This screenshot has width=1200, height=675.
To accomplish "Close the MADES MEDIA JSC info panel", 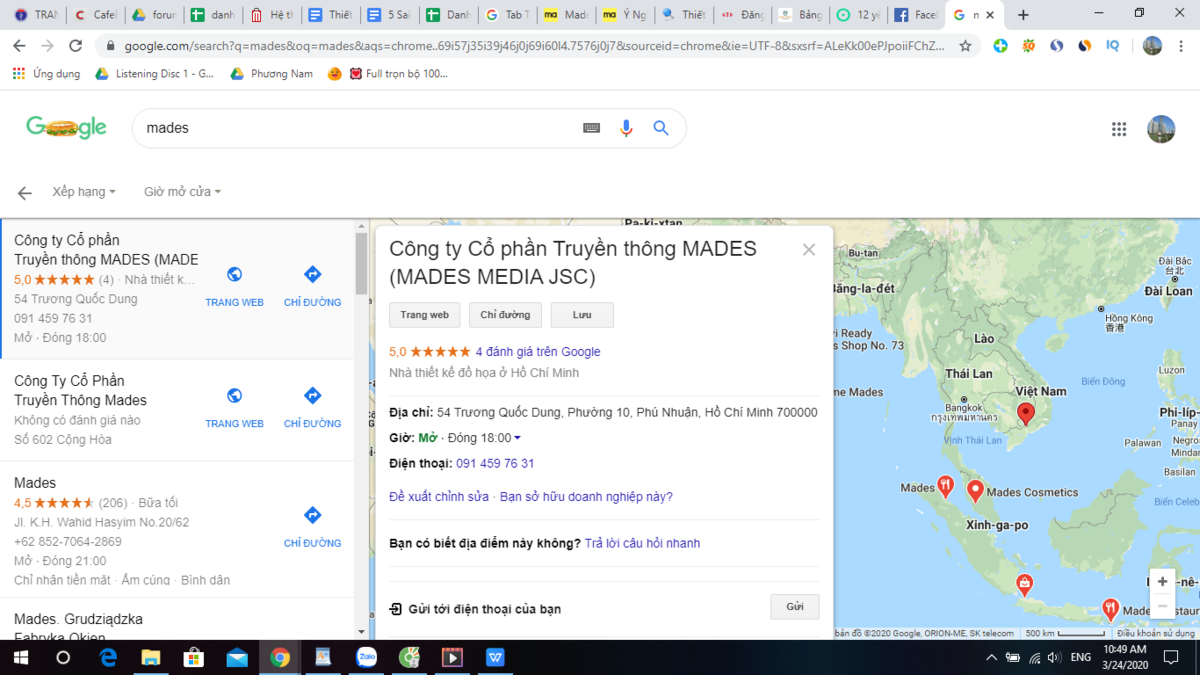I will click(x=809, y=250).
